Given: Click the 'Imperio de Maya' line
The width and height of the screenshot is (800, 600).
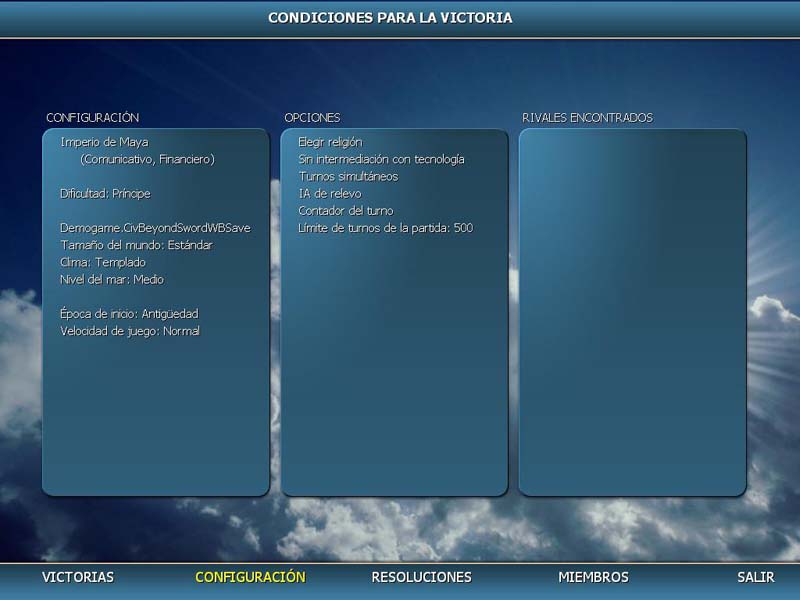Looking at the screenshot, I should click(104, 142).
